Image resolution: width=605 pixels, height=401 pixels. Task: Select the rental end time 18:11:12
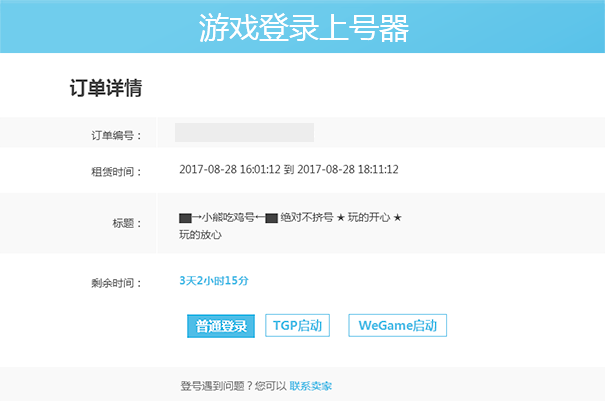point(376,170)
